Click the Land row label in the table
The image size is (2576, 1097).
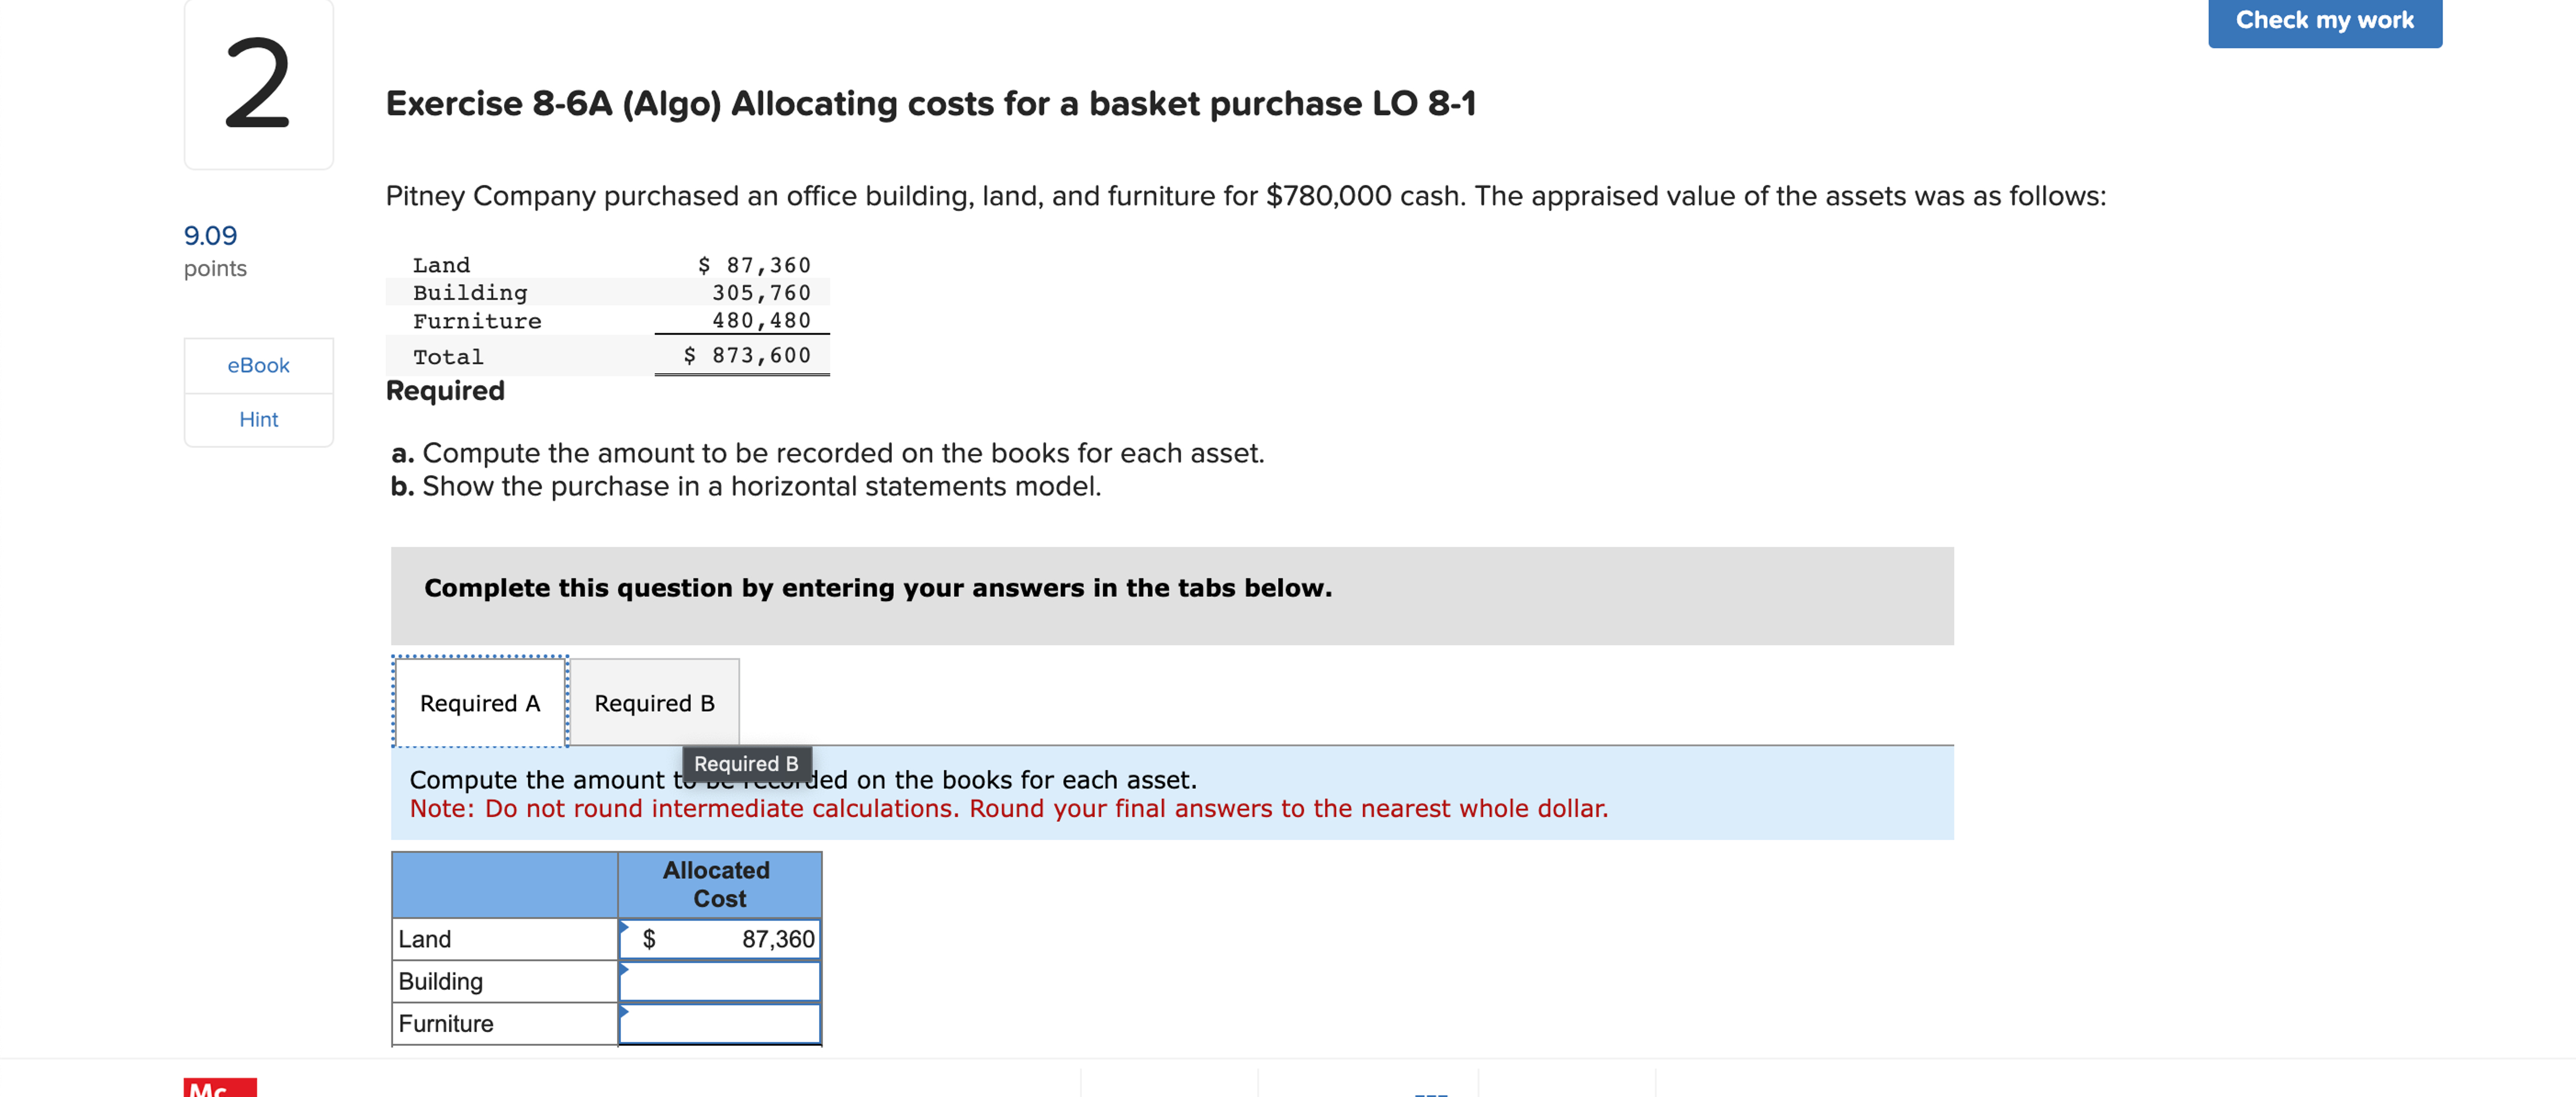(x=424, y=938)
